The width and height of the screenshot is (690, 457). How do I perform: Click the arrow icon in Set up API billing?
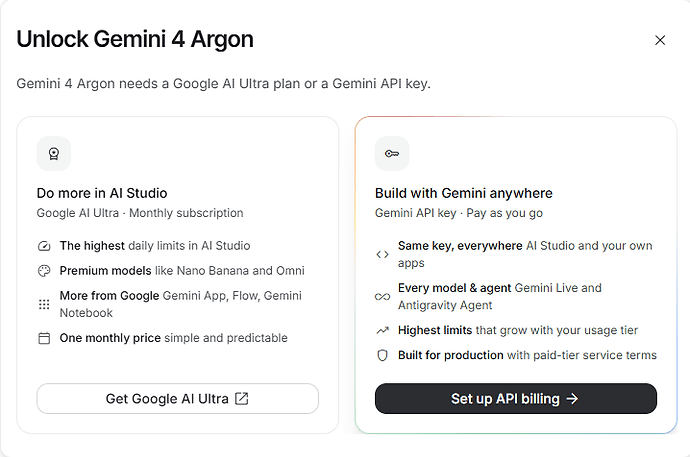pos(572,399)
